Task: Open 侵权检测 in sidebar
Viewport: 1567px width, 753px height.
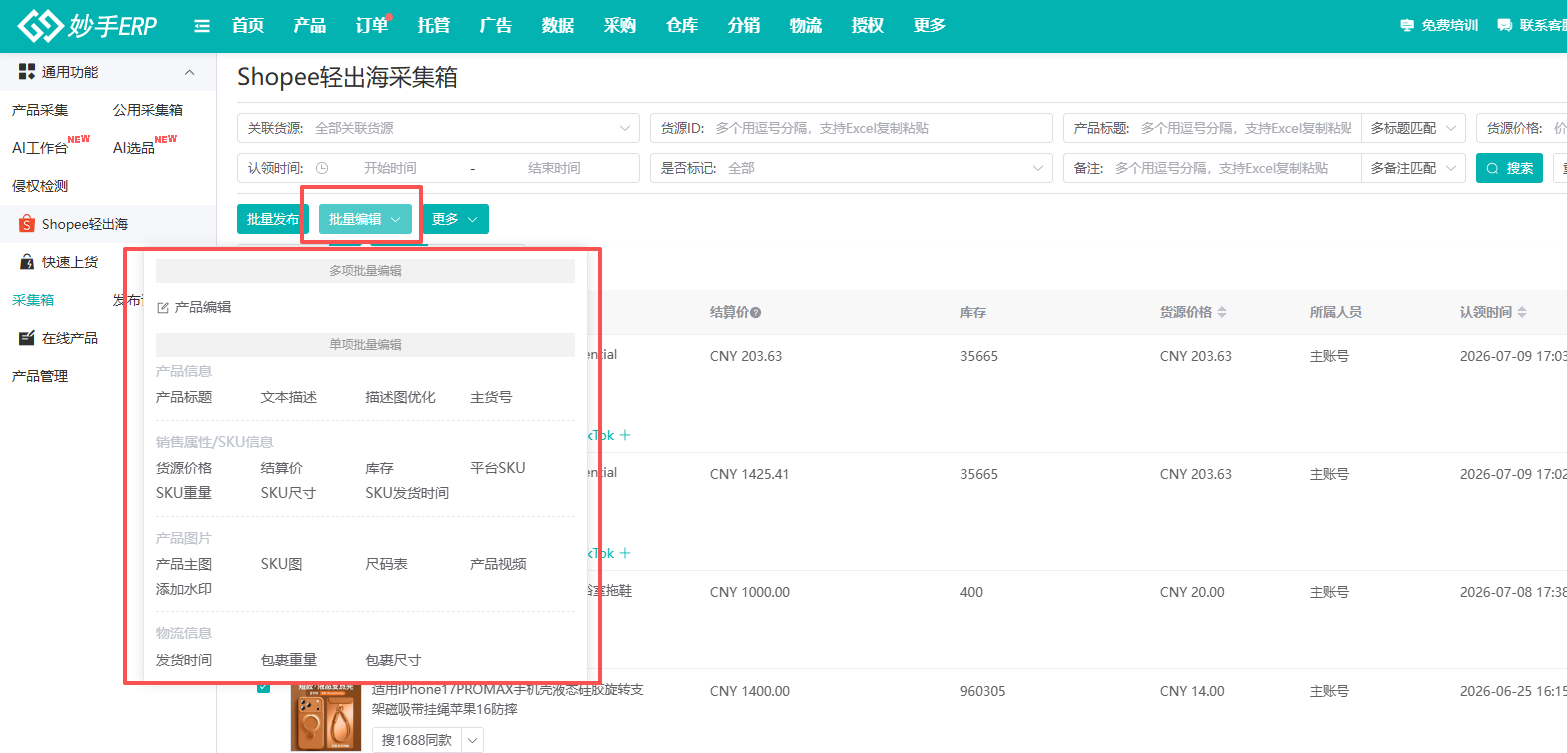Action: pos(40,186)
